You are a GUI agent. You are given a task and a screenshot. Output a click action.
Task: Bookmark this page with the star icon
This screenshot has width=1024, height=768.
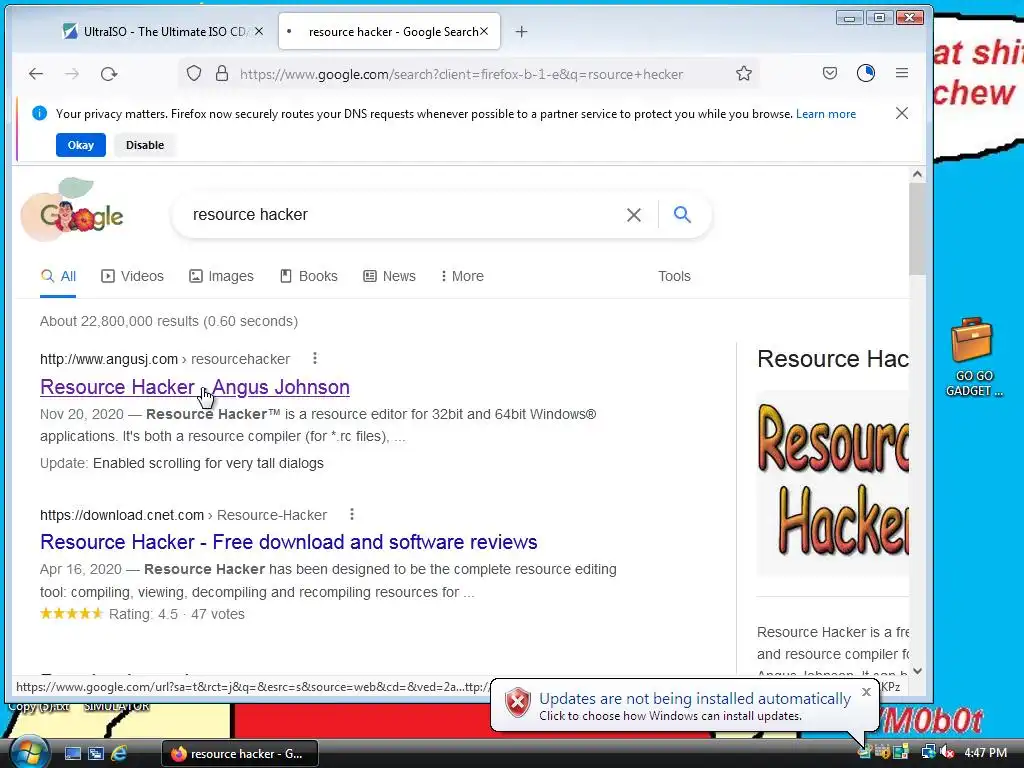744,73
